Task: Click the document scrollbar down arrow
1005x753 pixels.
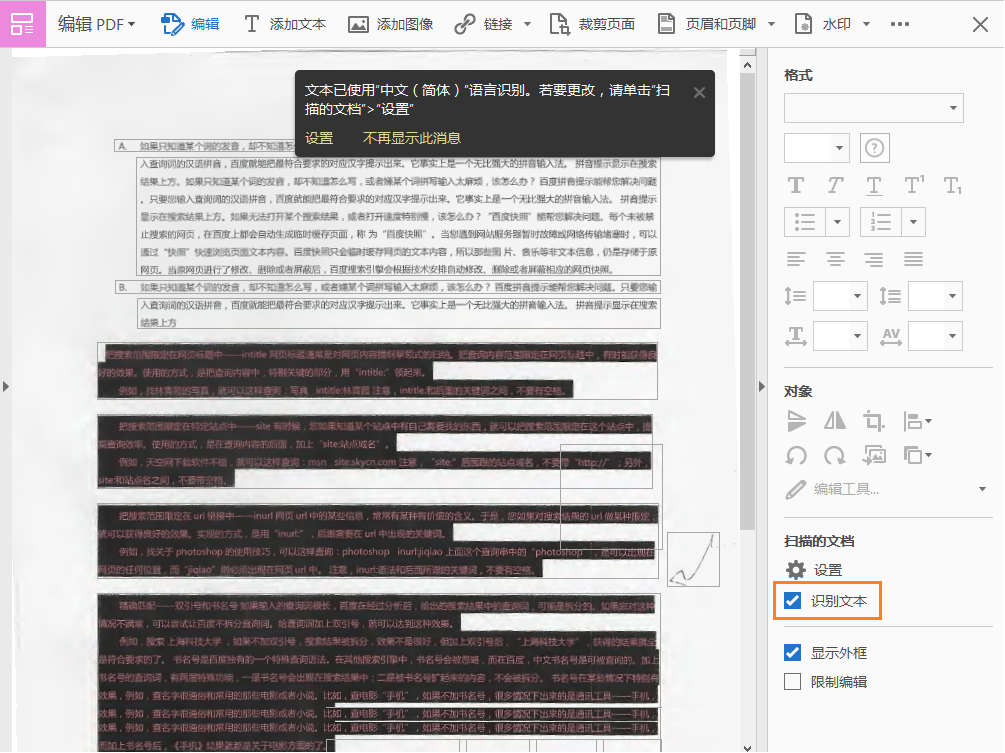Action: click(747, 747)
